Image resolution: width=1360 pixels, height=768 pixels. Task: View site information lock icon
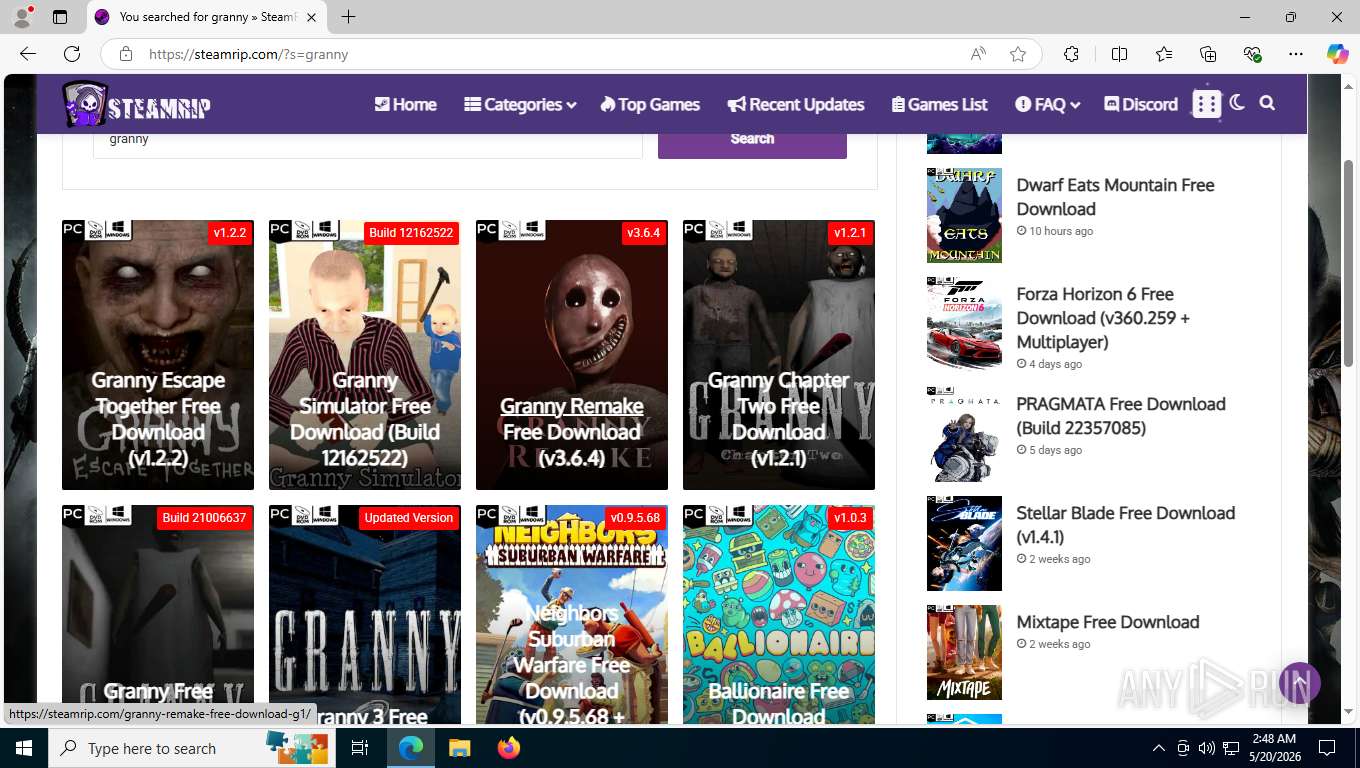[126, 54]
